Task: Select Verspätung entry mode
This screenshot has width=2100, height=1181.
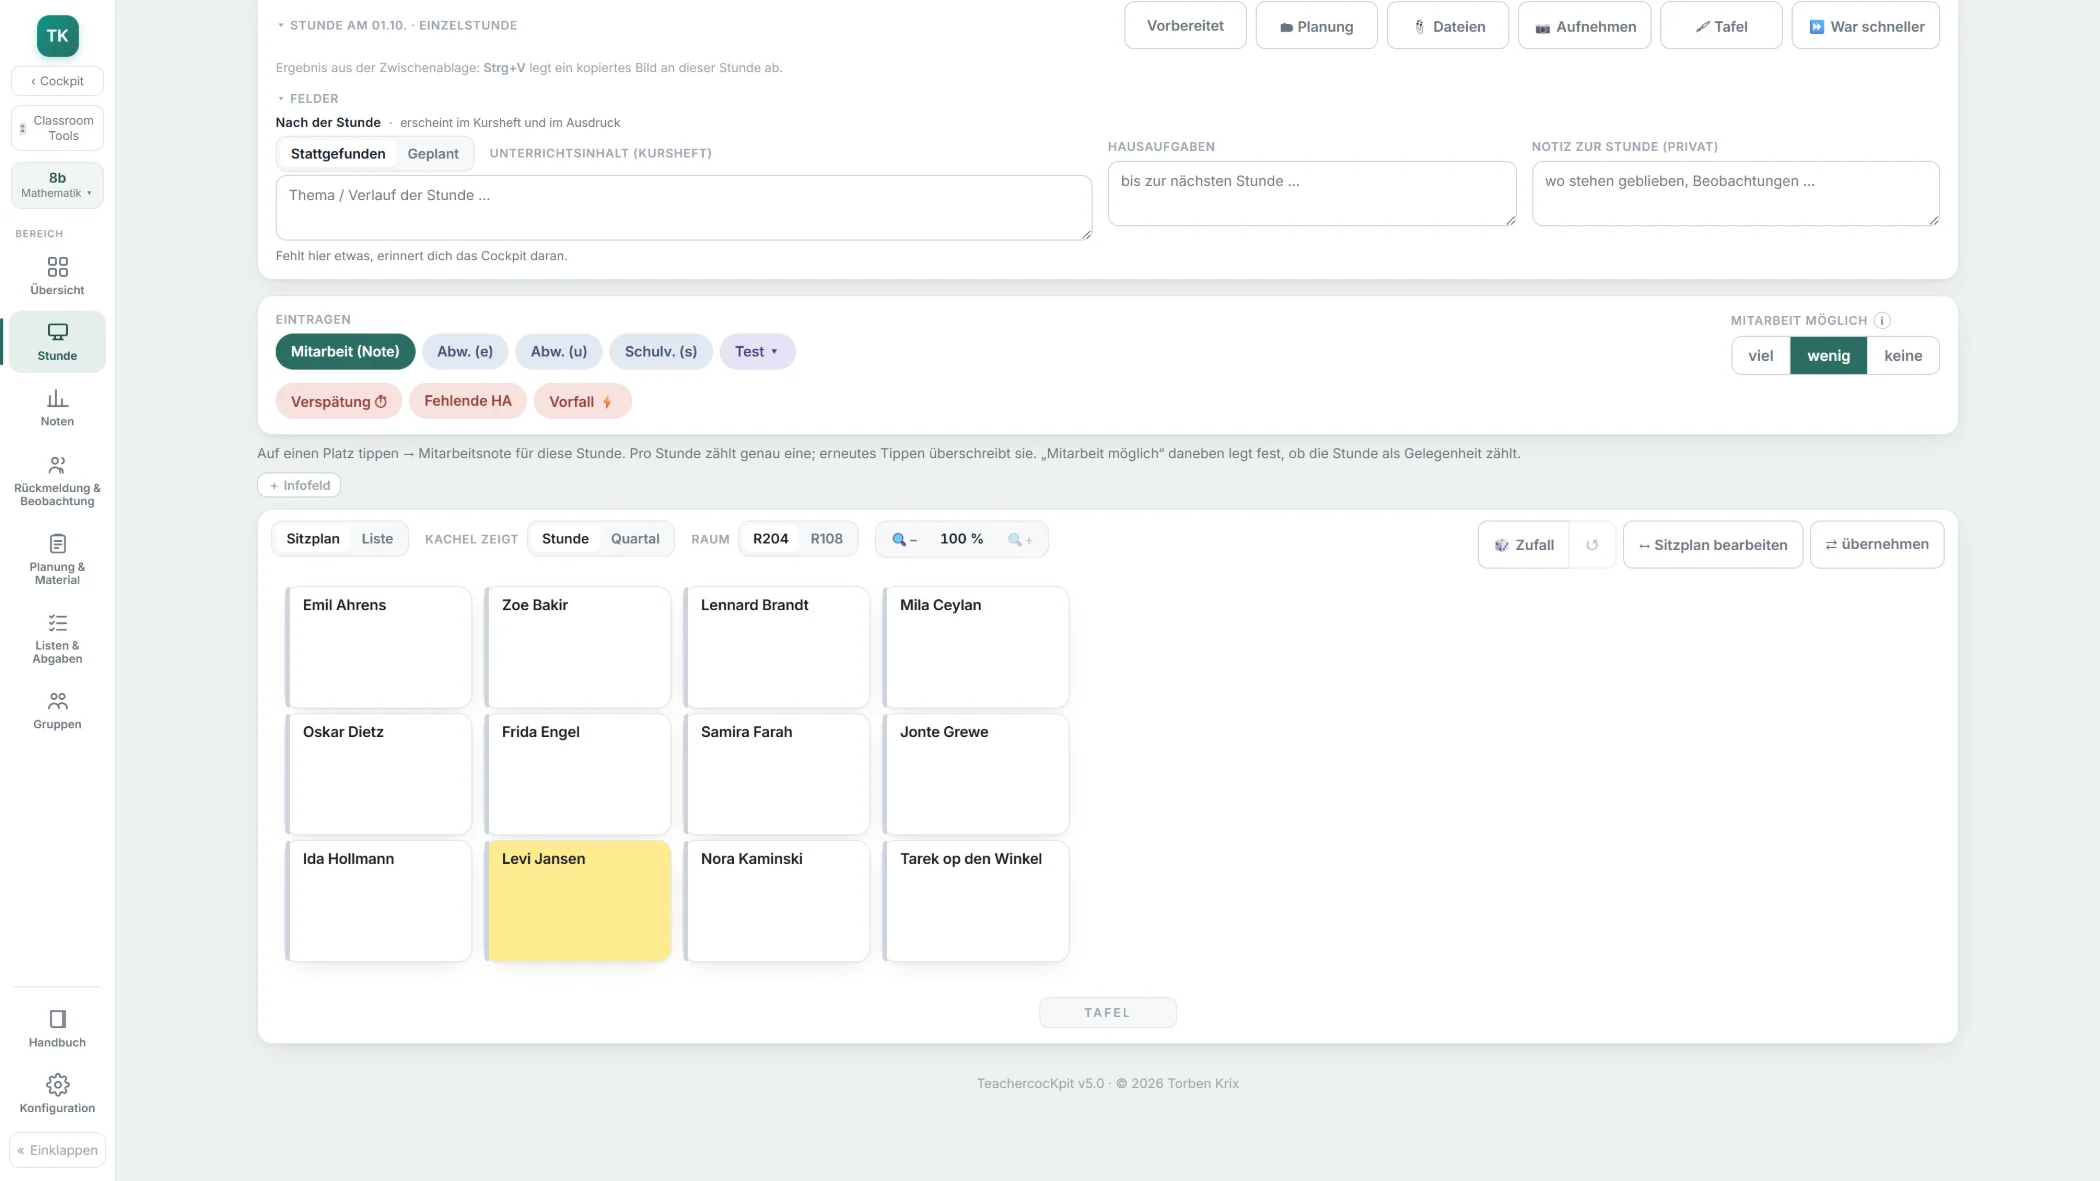Action: 338,401
